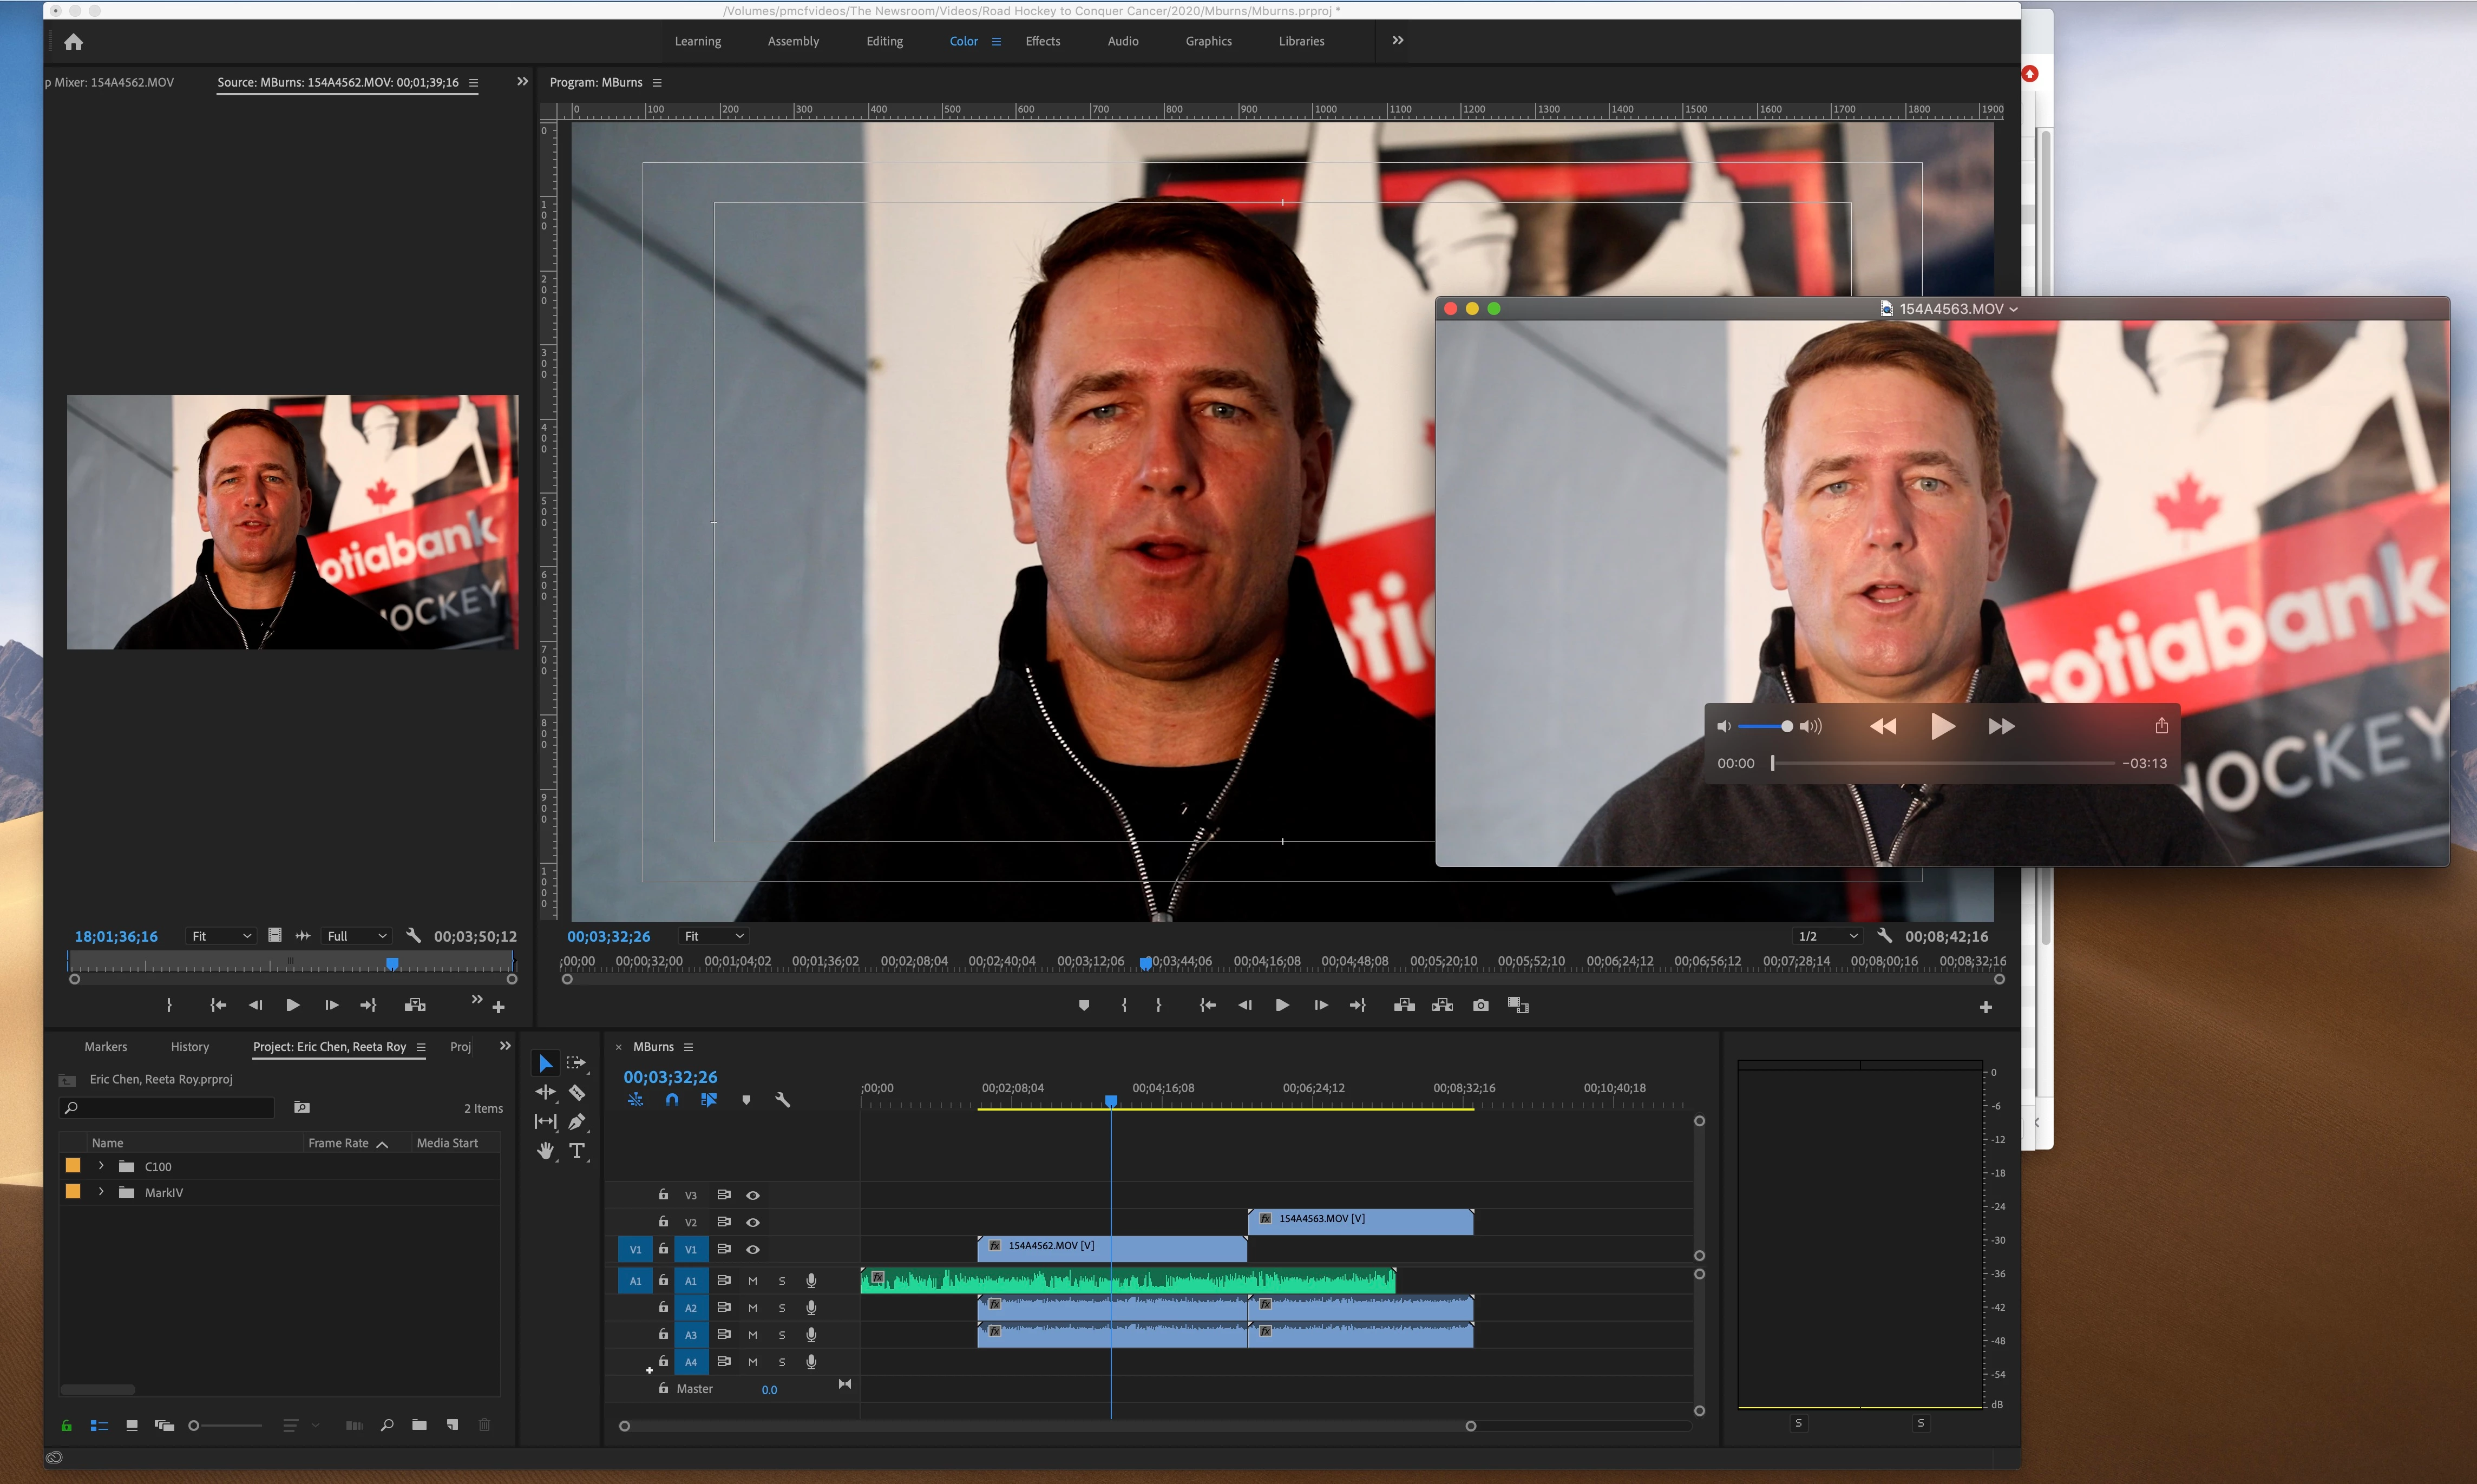
Task: Open the History panel tab
Action: click(190, 1047)
